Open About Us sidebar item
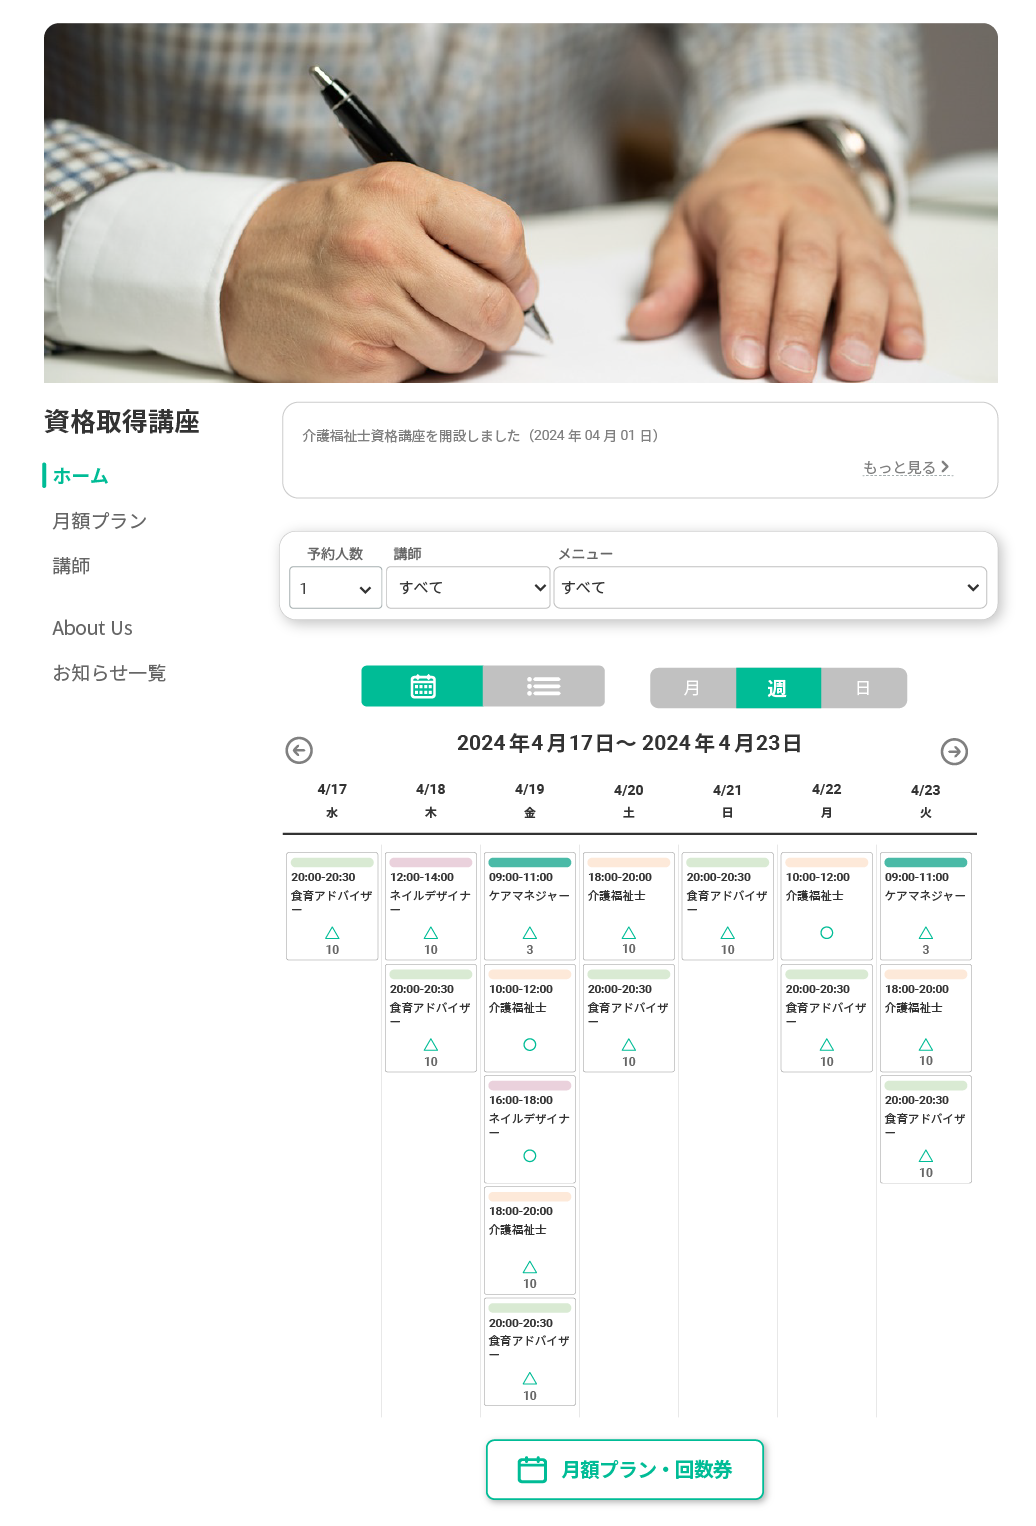The height and width of the screenshot is (1526, 1036). 92,628
